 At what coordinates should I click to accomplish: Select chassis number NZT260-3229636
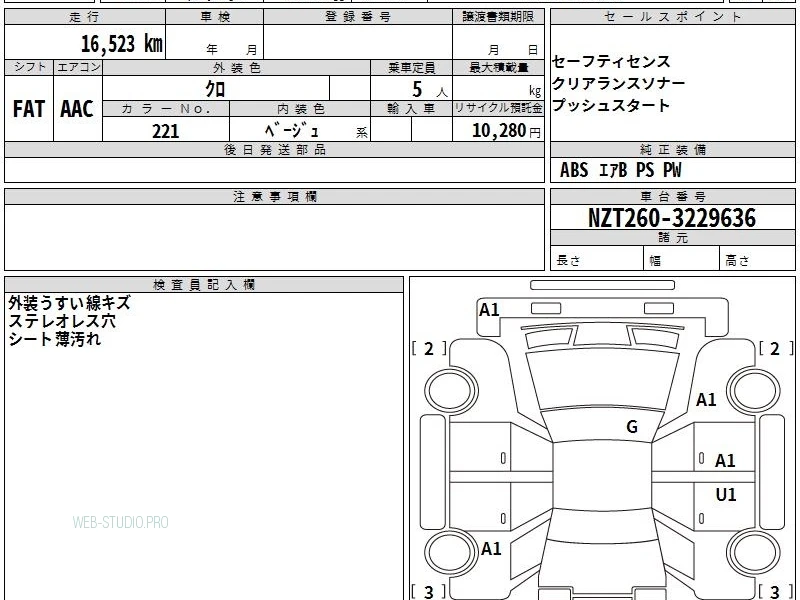pos(672,218)
